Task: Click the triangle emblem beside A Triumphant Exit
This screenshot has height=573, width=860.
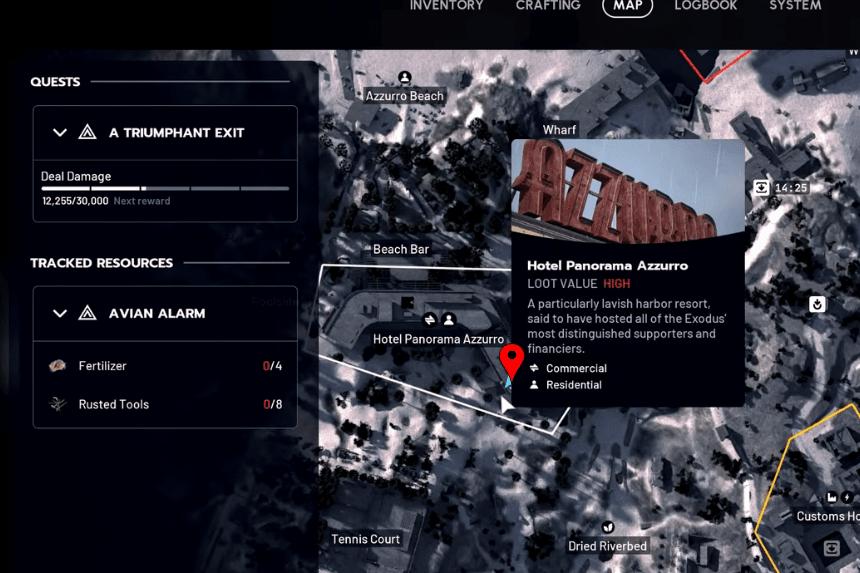Action: (x=87, y=132)
